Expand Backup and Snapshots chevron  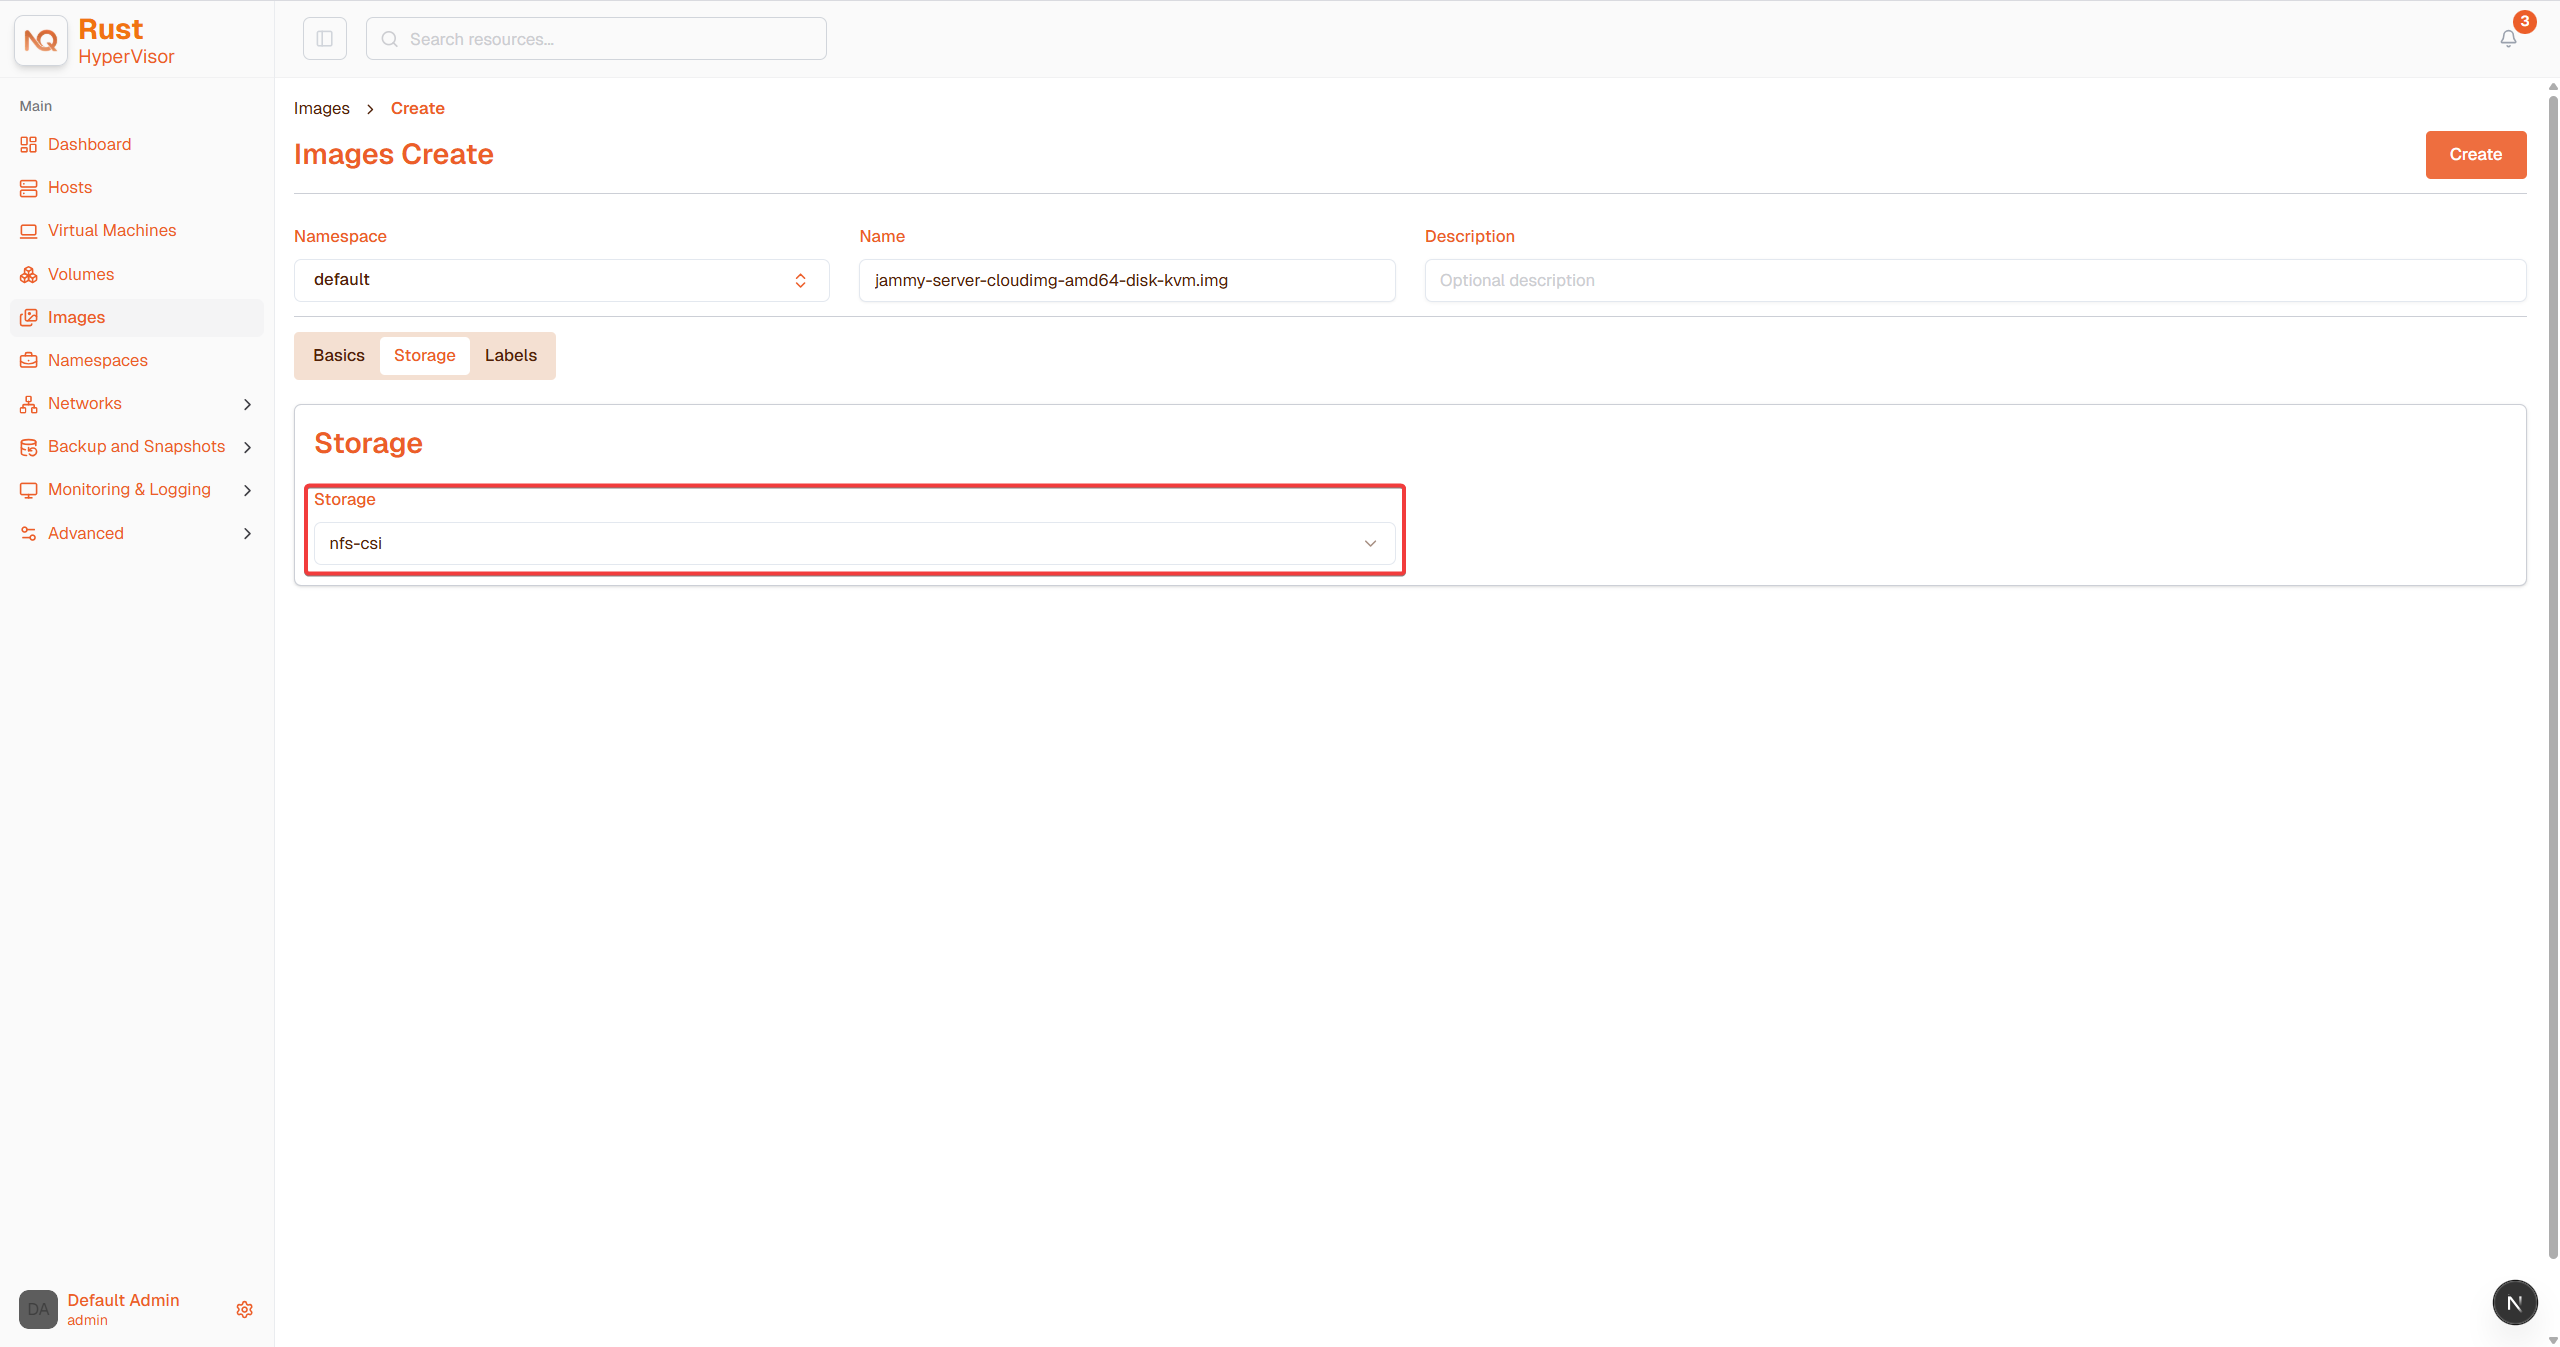tap(247, 447)
